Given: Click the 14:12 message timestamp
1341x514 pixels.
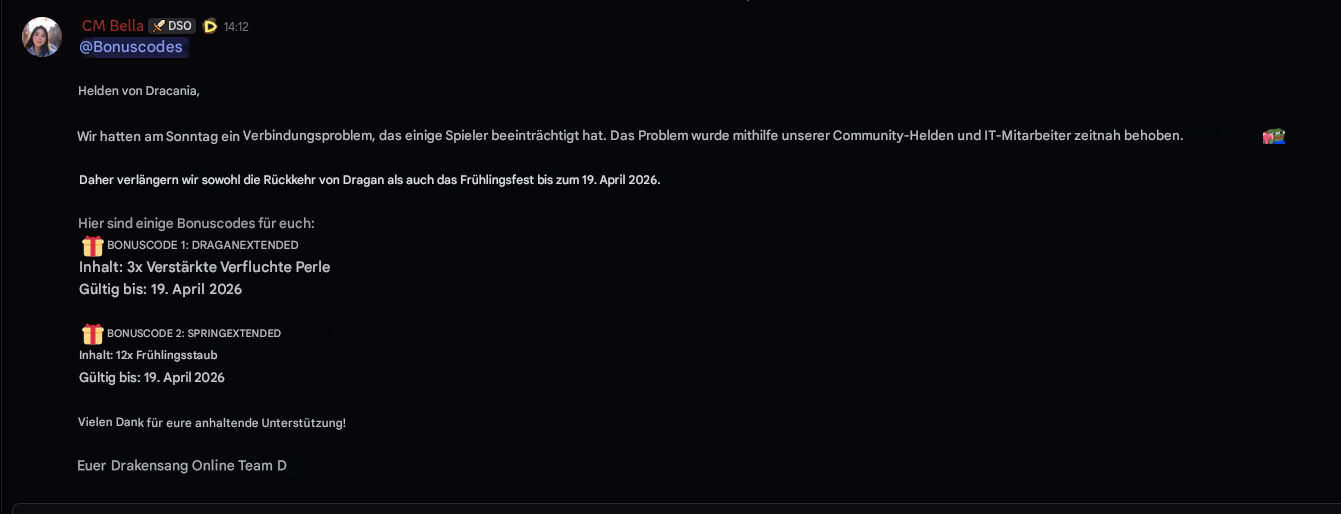Looking at the screenshot, I should (236, 27).
